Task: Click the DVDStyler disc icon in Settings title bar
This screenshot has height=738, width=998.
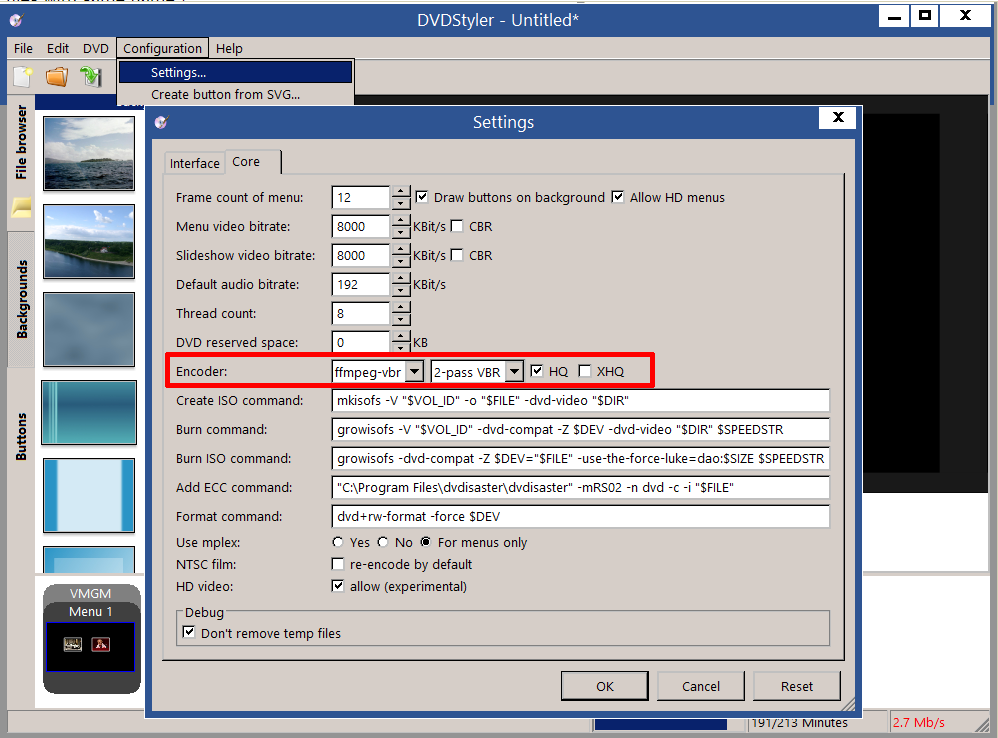Action: coord(161,122)
